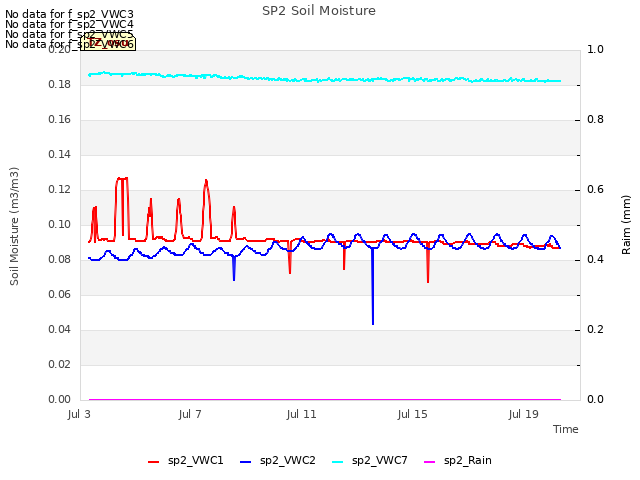Click the 0.10 left axis tick label
The height and width of the screenshot is (480, 640).
60,224
